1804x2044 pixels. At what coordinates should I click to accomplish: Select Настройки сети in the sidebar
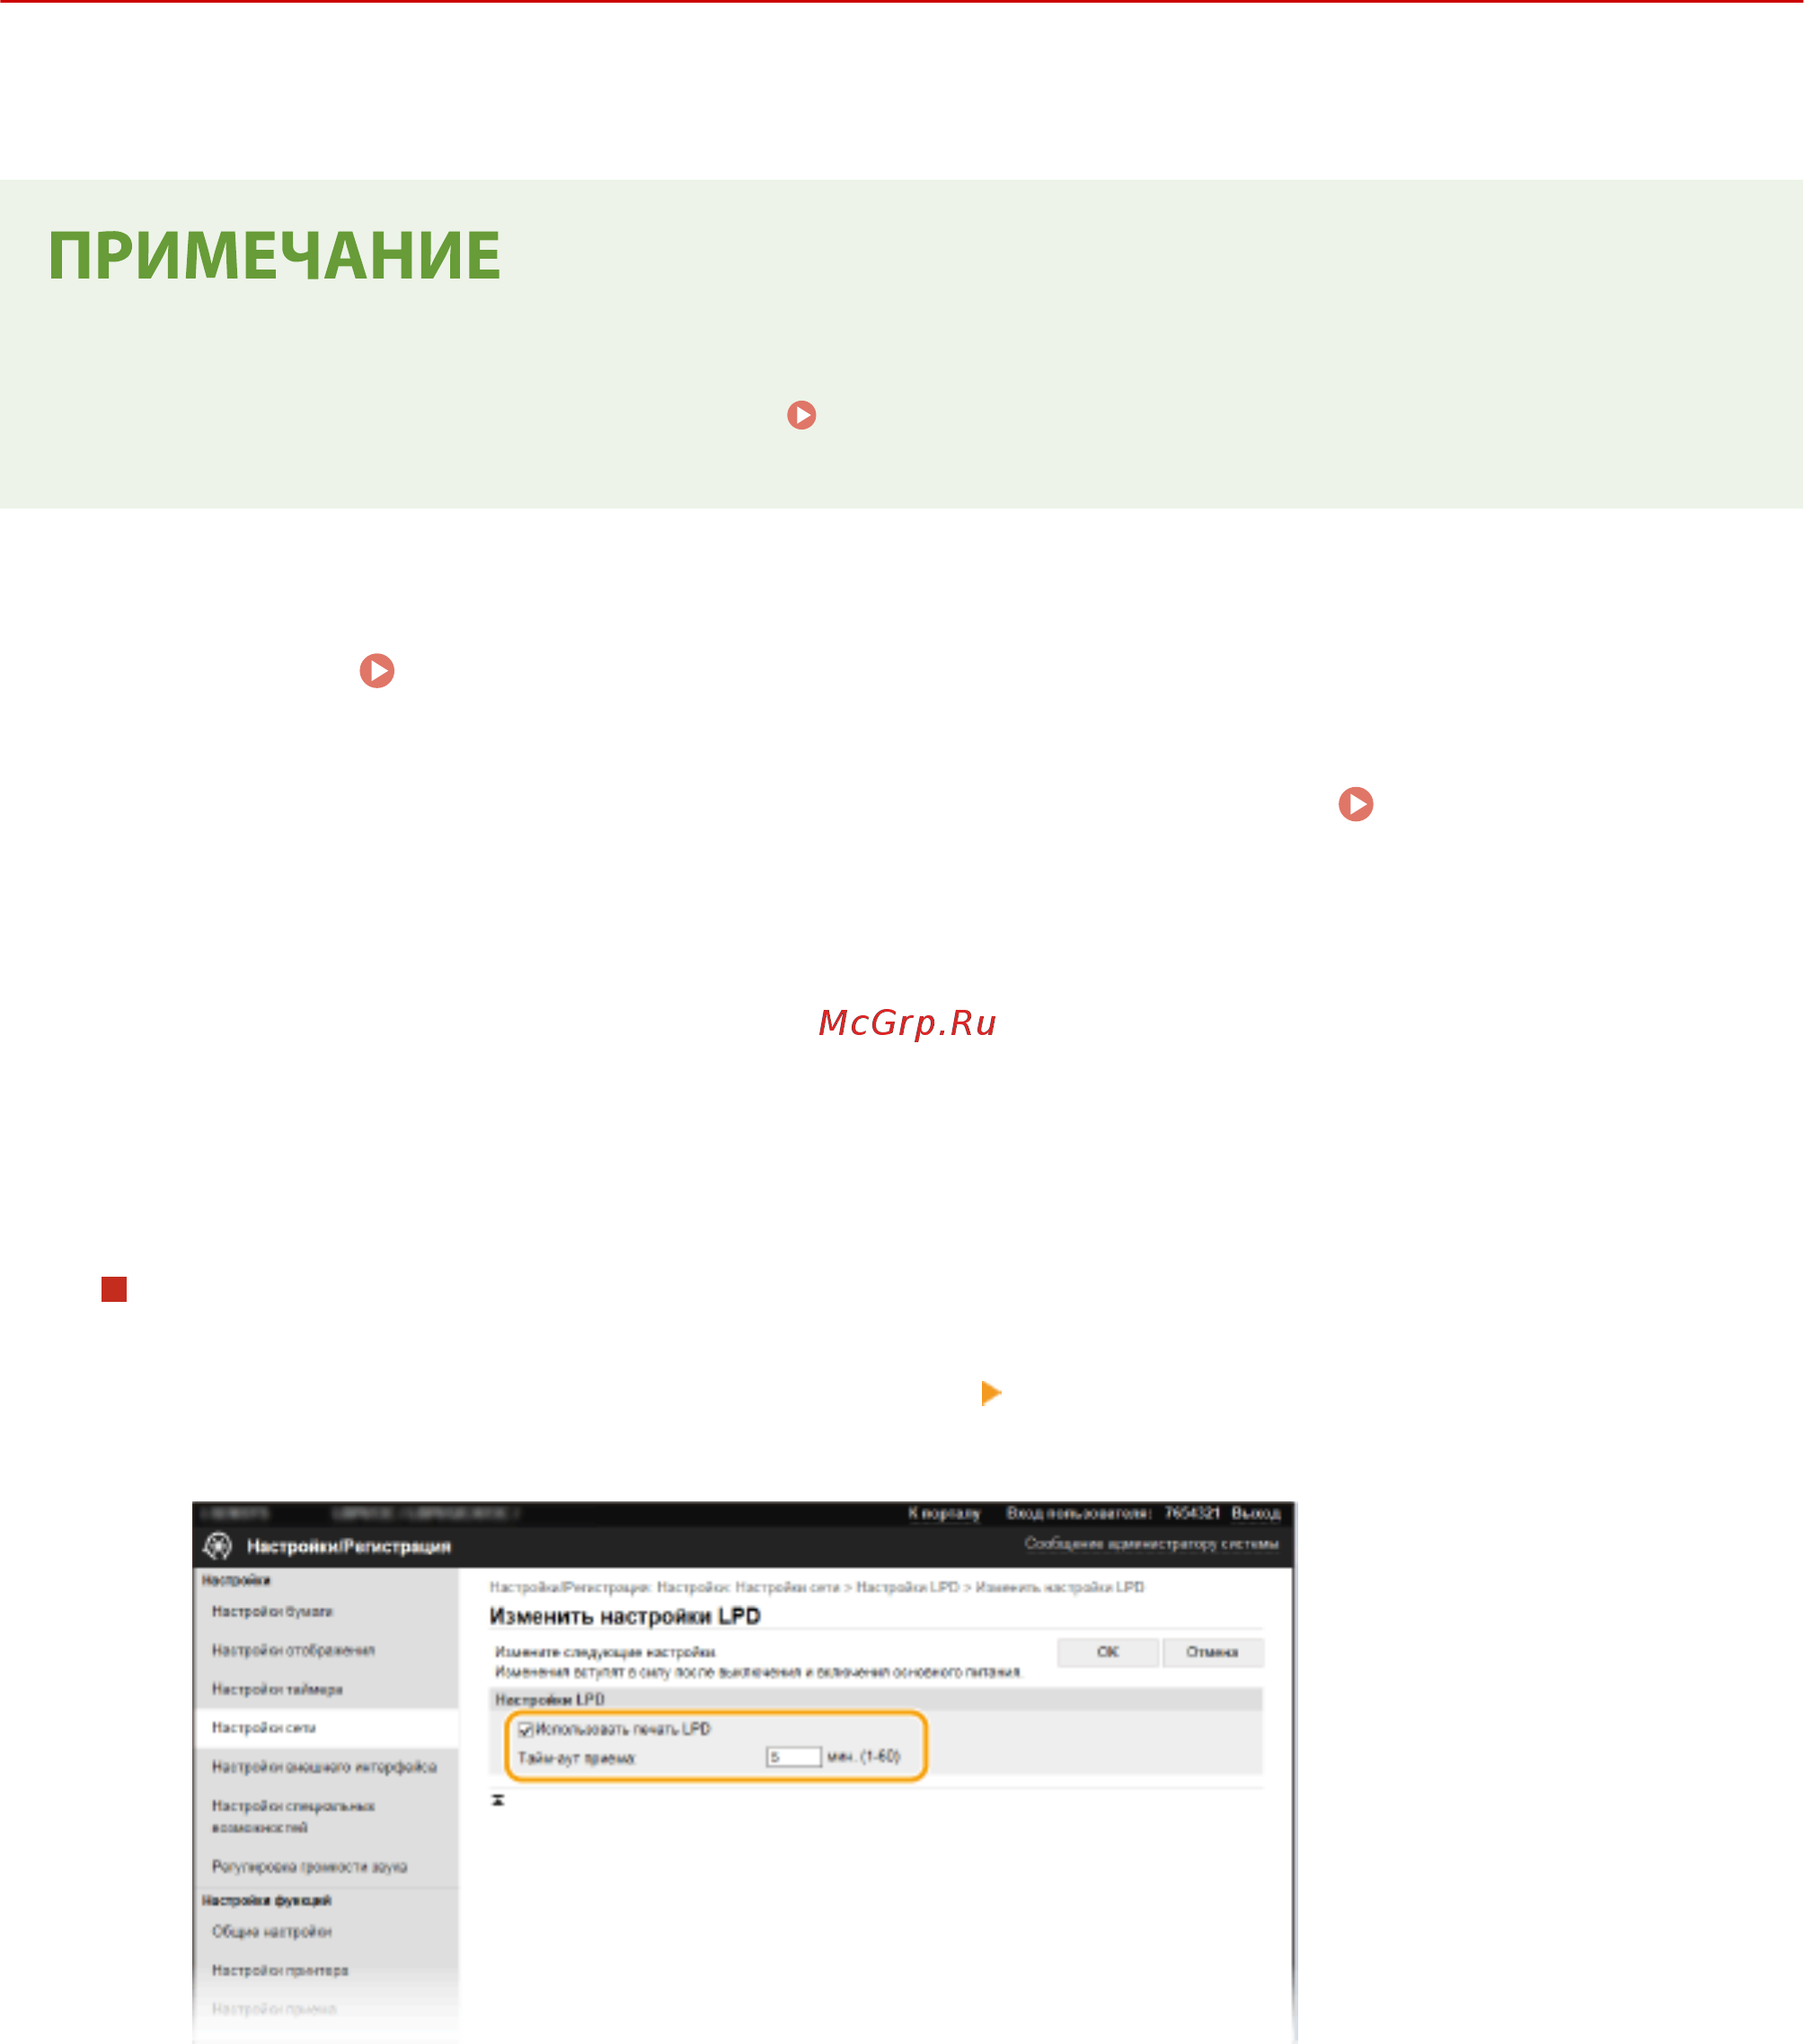tap(264, 1727)
